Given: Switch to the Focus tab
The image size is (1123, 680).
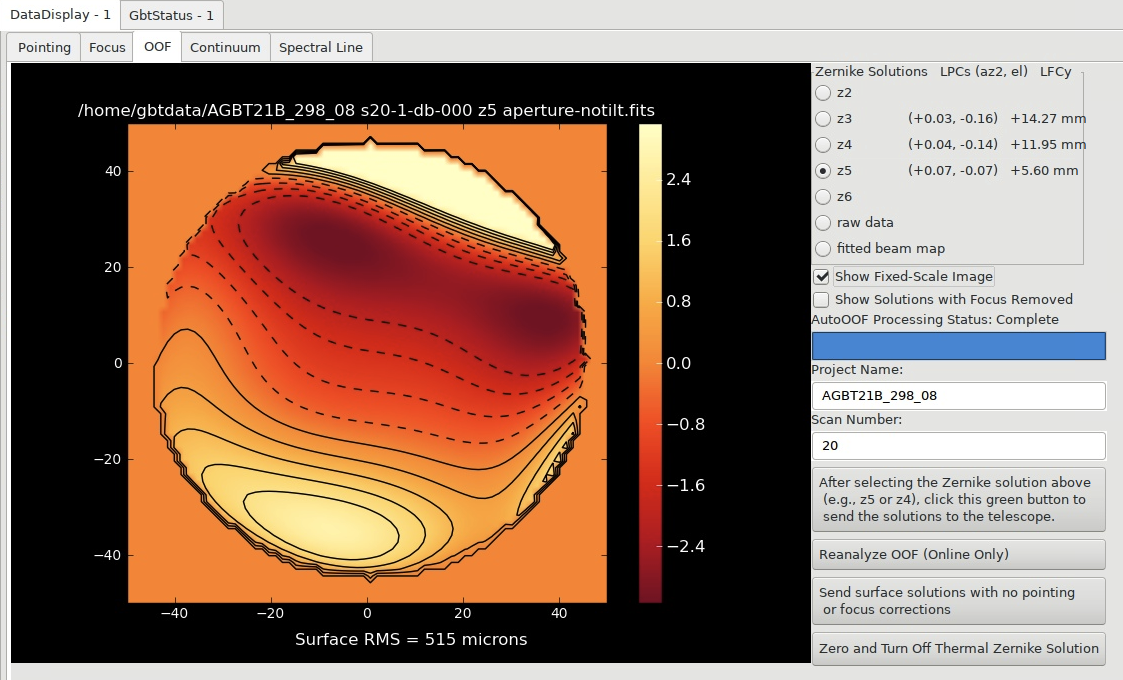Looking at the screenshot, I should click(x=107, y=47).
